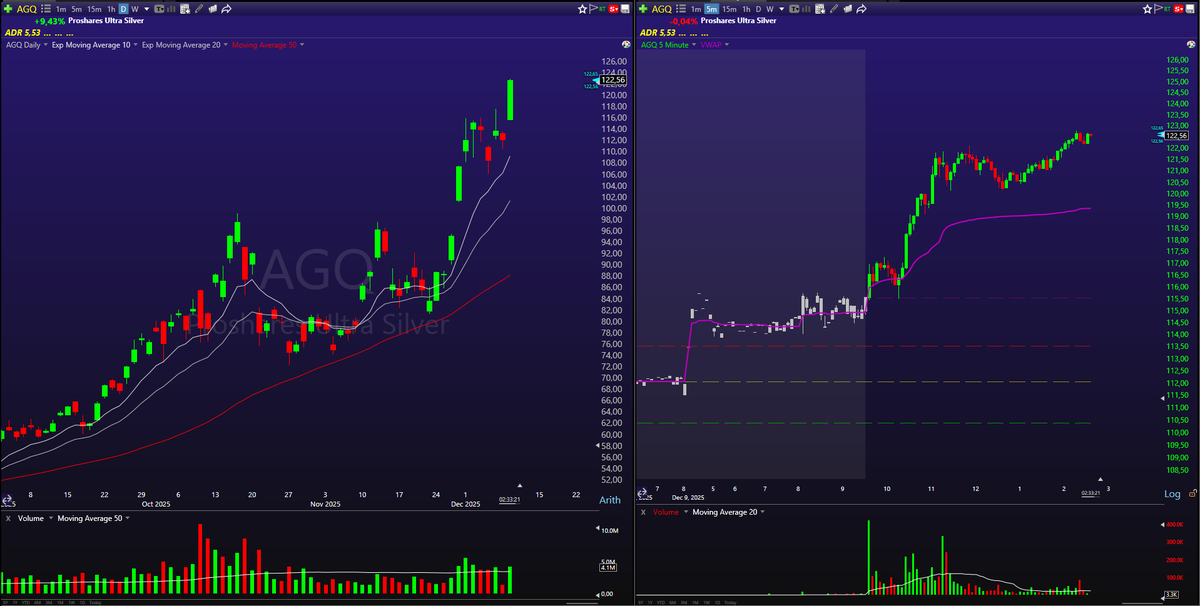Click the template icon in left chart toolbar
The image size is (1200, 606).
click(159, 9)
